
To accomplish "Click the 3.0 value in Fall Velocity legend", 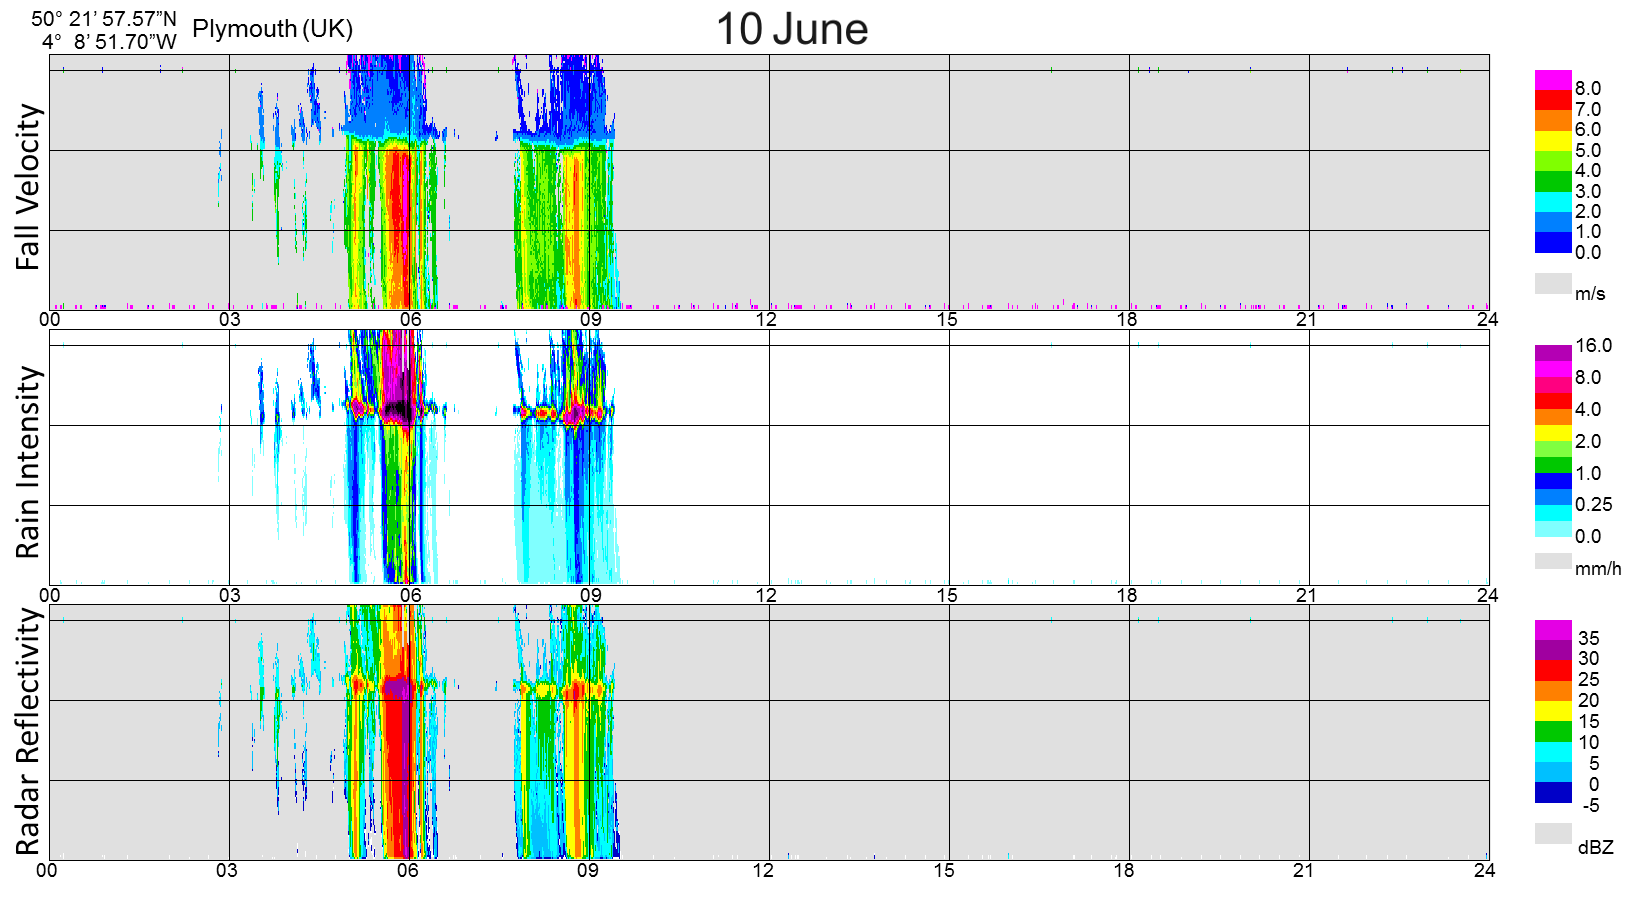I will coord(1588,191).
